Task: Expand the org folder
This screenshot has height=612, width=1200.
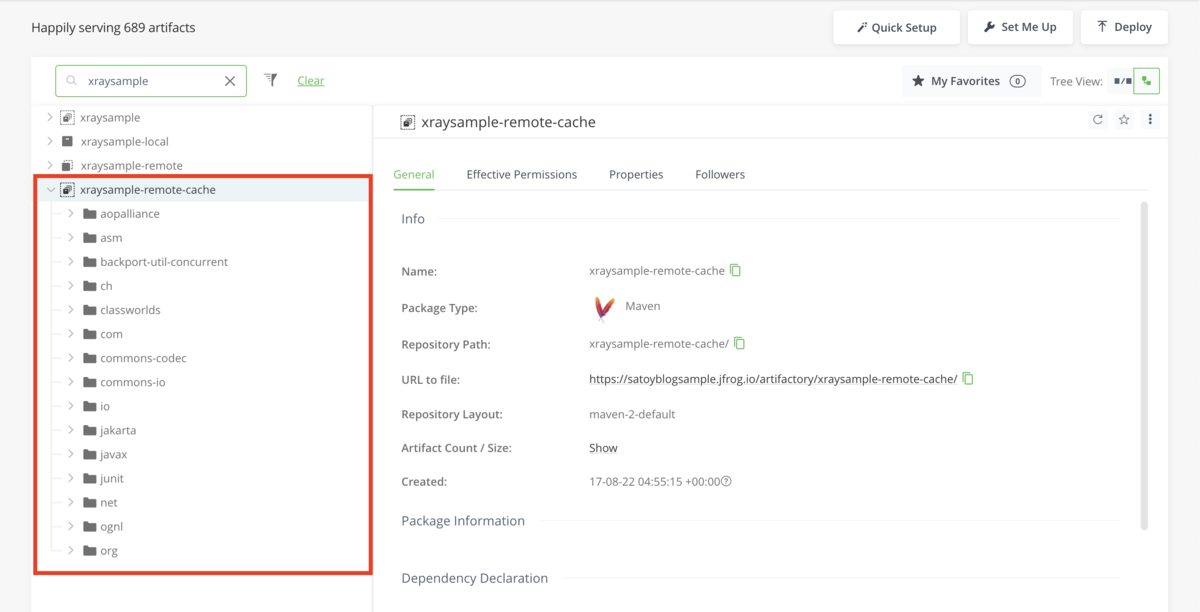Action: [x=71, y=550]
